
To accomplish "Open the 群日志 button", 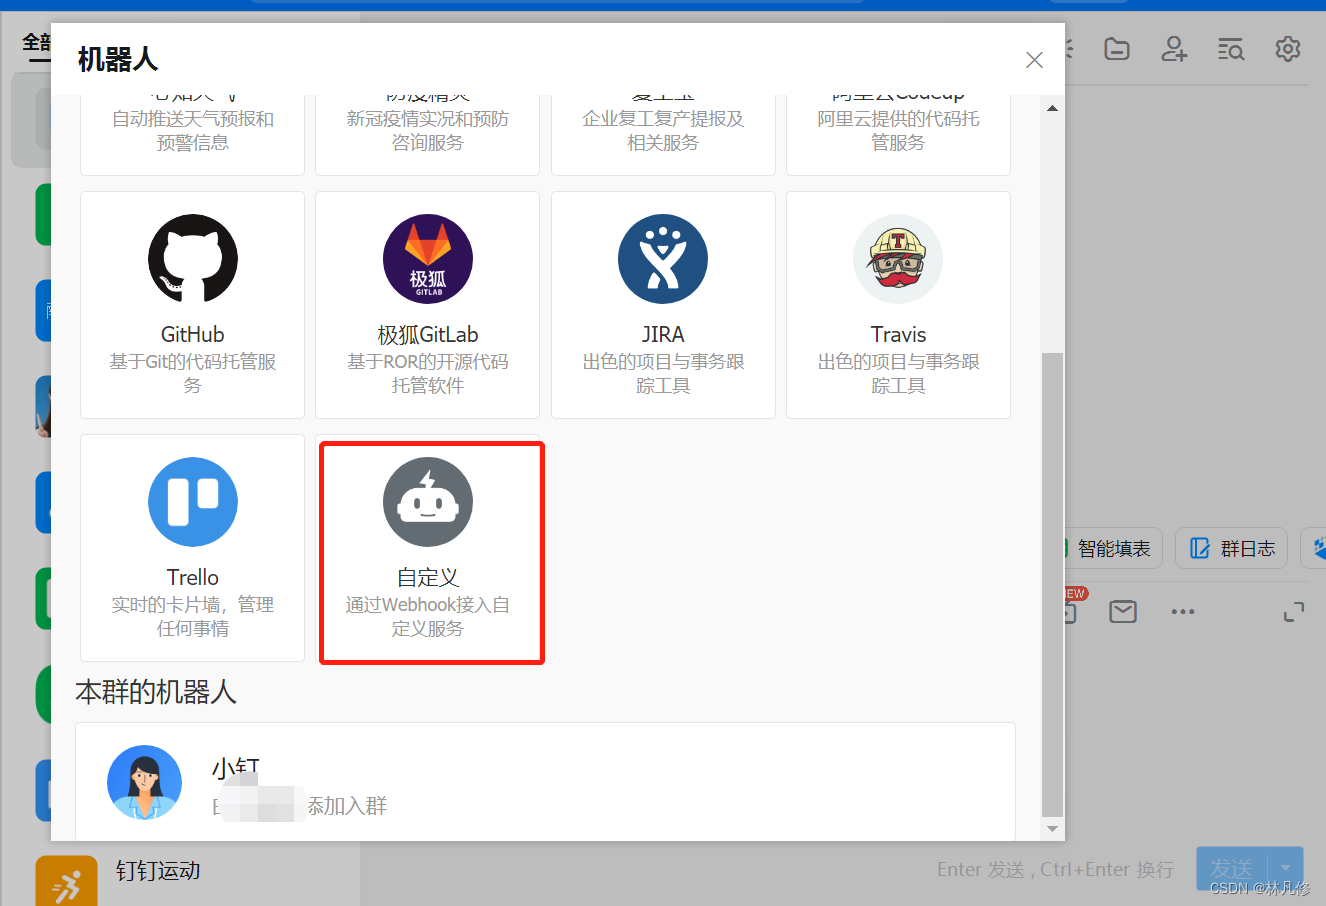I will coord(1232,548).
